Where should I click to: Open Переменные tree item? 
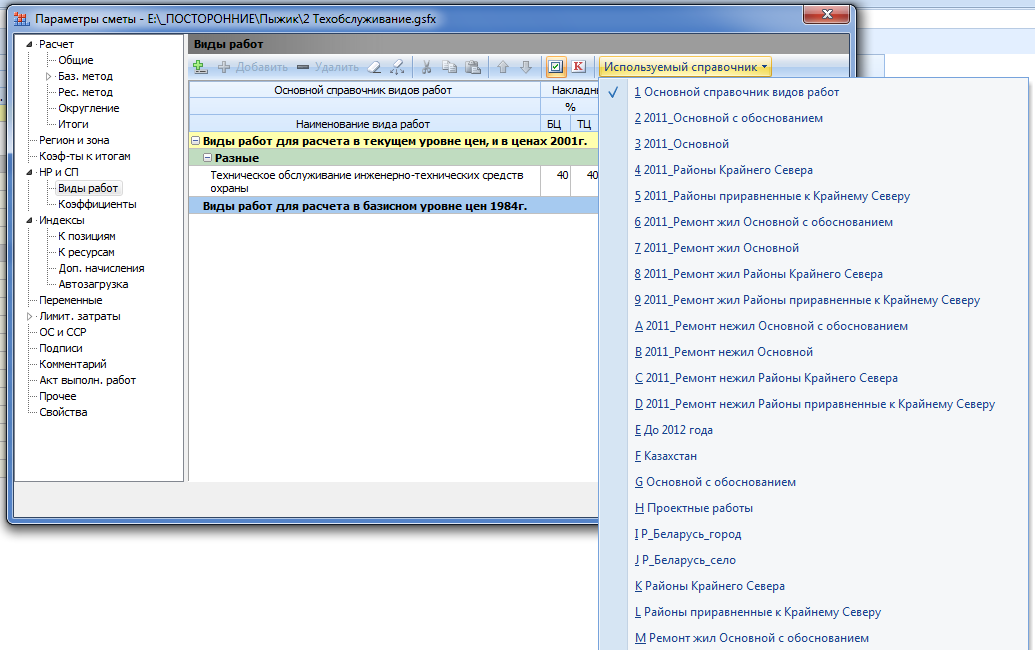click(x=71, y=300)
